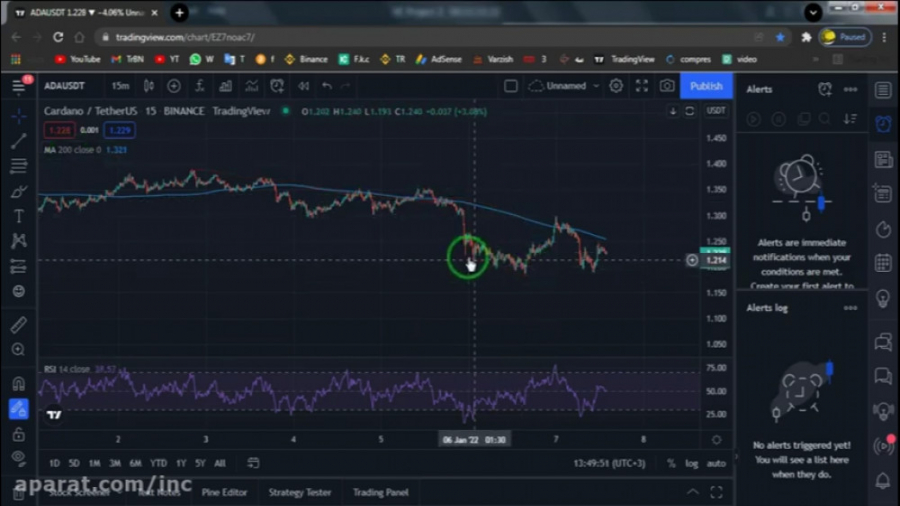The width and height of the screenshot is (900, 506).
Task: Change the 15m time interval
Action: pos(120,86)
